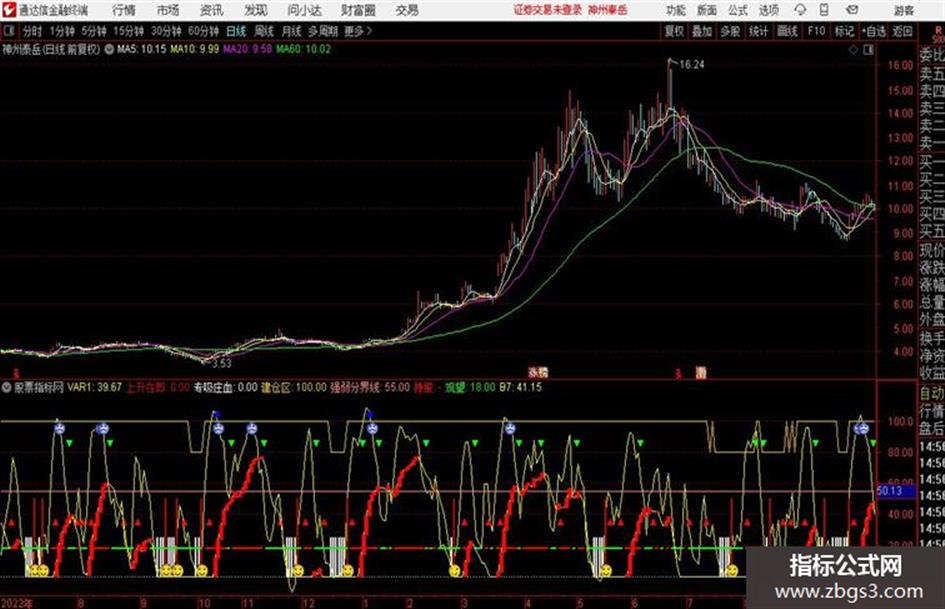The image size is (945, 609).
Task: Open the 问小达 menu
Action: pyautogui.click(x=304, y=10)
